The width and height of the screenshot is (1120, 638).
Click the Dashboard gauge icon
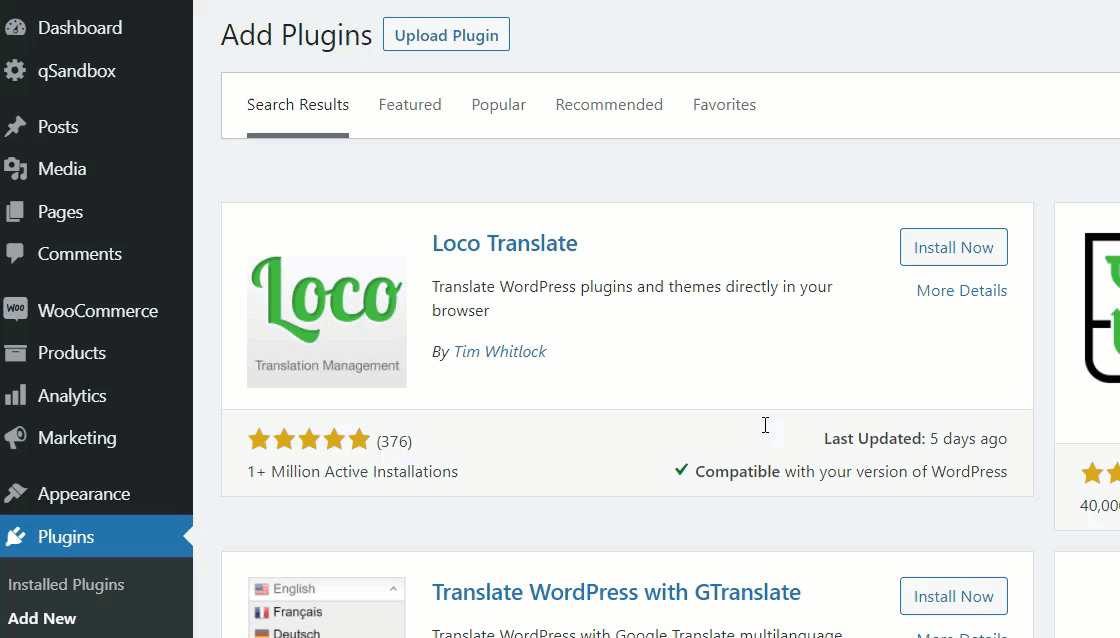coord(15,28)
